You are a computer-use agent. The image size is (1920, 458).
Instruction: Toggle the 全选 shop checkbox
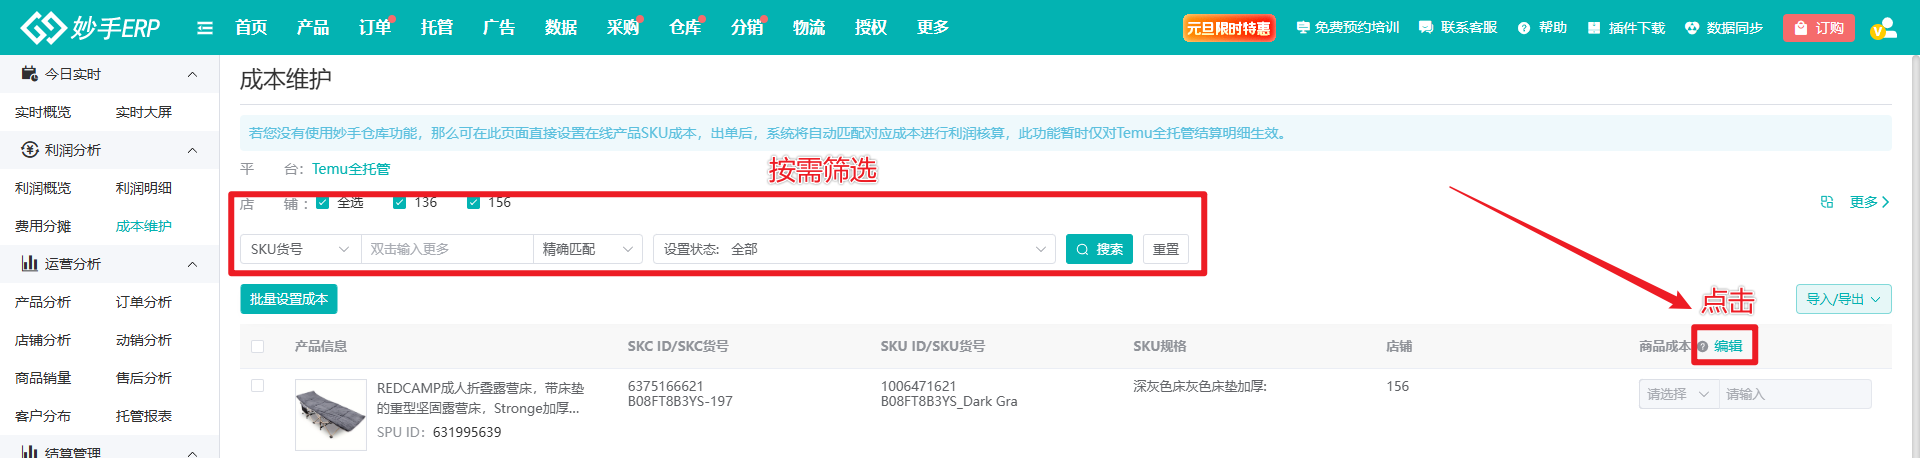tap(322, 203)
